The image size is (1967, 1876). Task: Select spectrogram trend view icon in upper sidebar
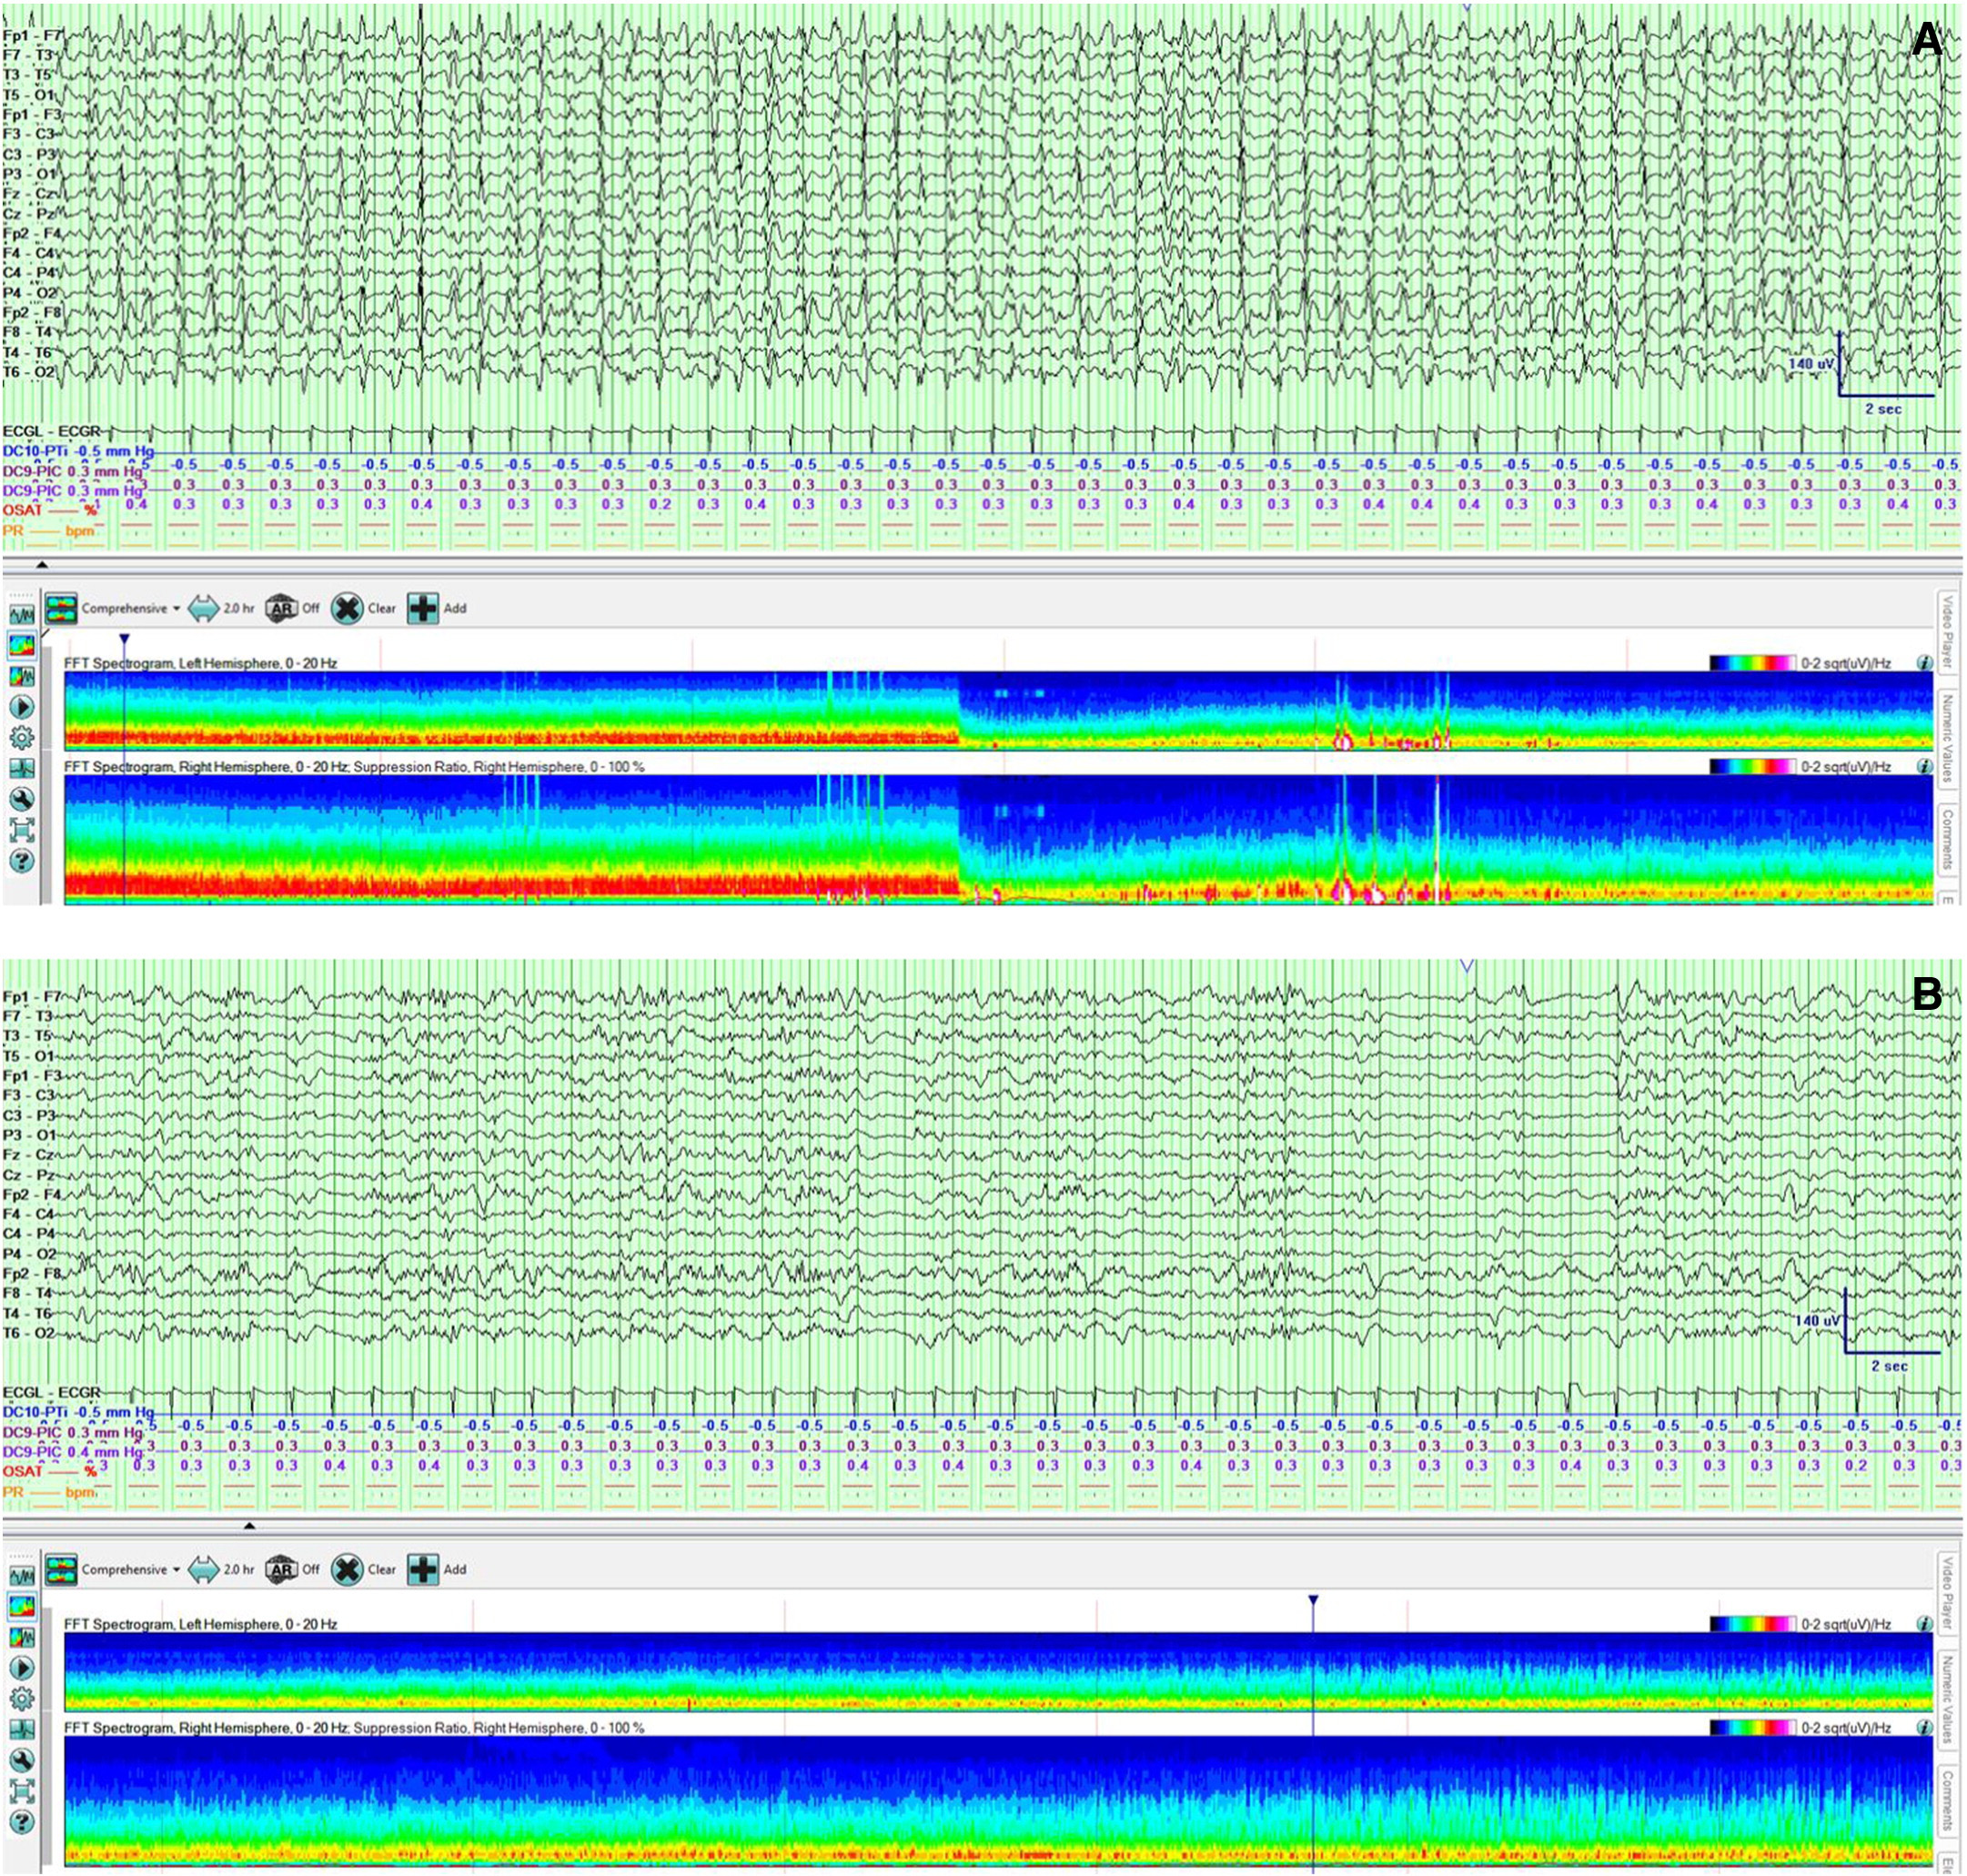pos(21,645)
